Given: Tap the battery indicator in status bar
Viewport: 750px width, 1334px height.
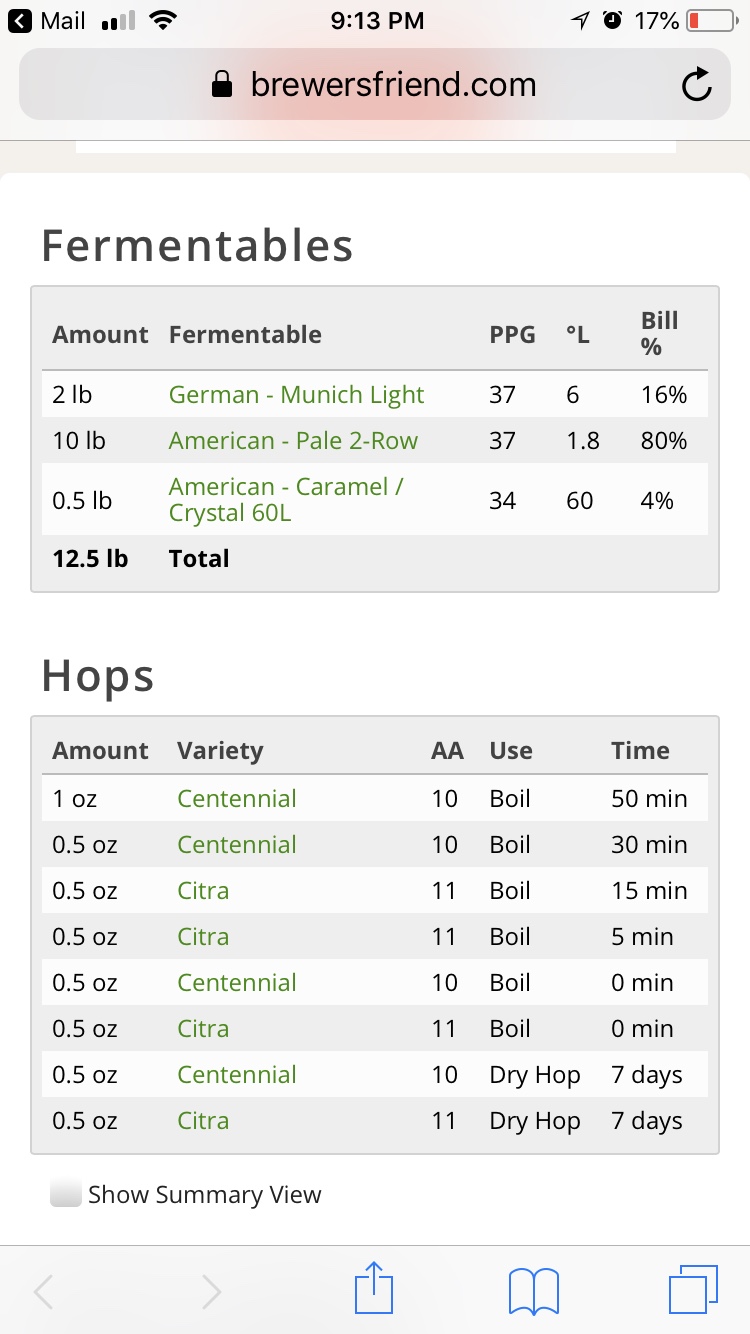Looking at the screenshot, I should [711, 20].
